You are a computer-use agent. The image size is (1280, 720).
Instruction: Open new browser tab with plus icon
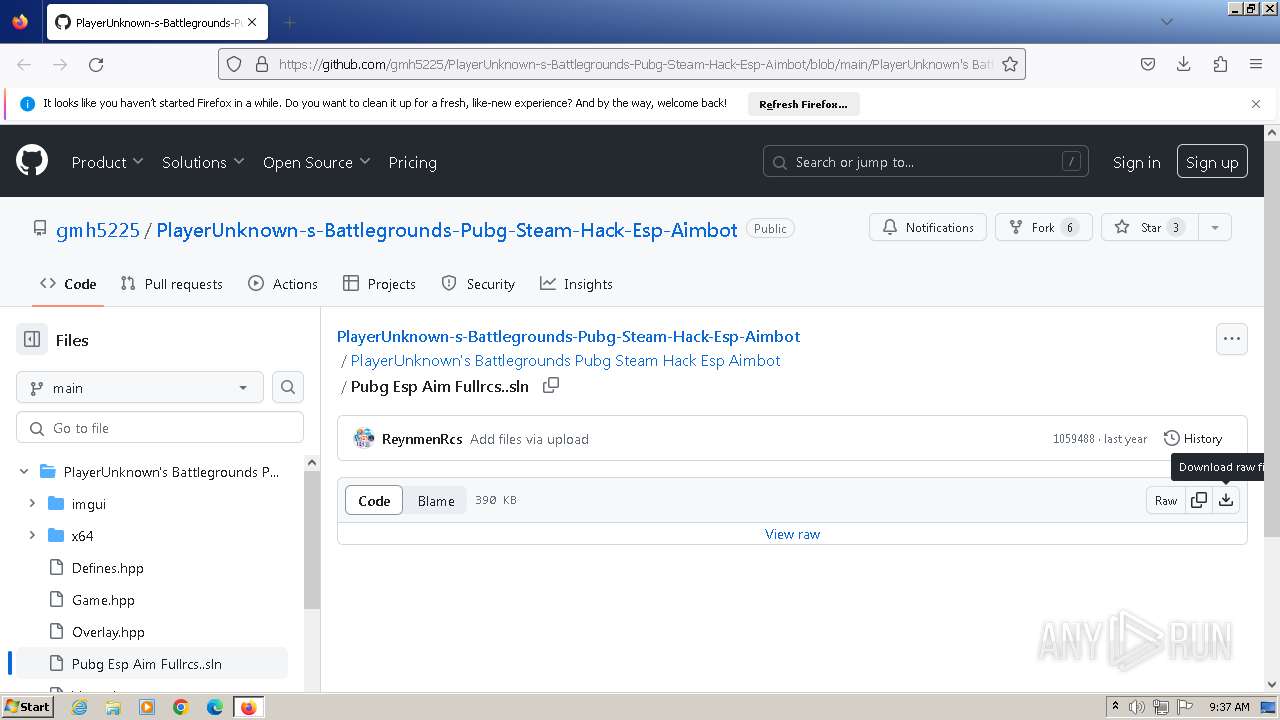[290, 22]
